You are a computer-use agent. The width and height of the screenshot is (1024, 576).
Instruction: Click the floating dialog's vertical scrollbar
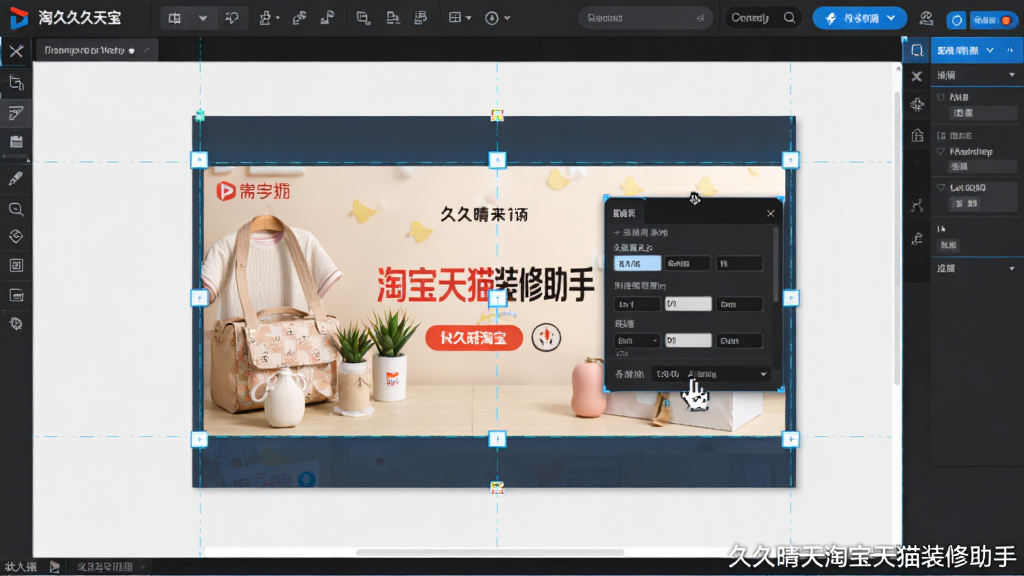click(775, 264)
